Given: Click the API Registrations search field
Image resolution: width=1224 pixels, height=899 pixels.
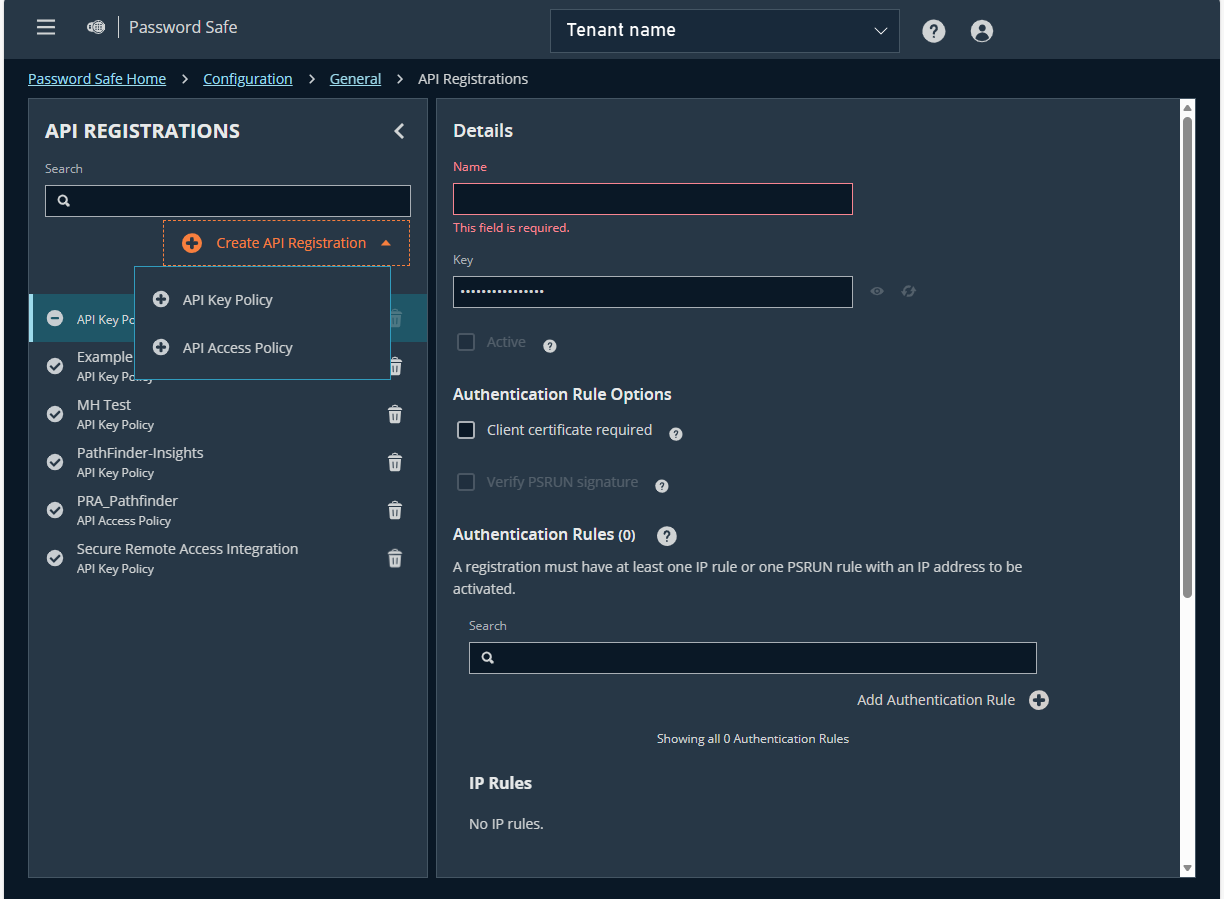Looking at the screenshot, I should click(228, 201).
